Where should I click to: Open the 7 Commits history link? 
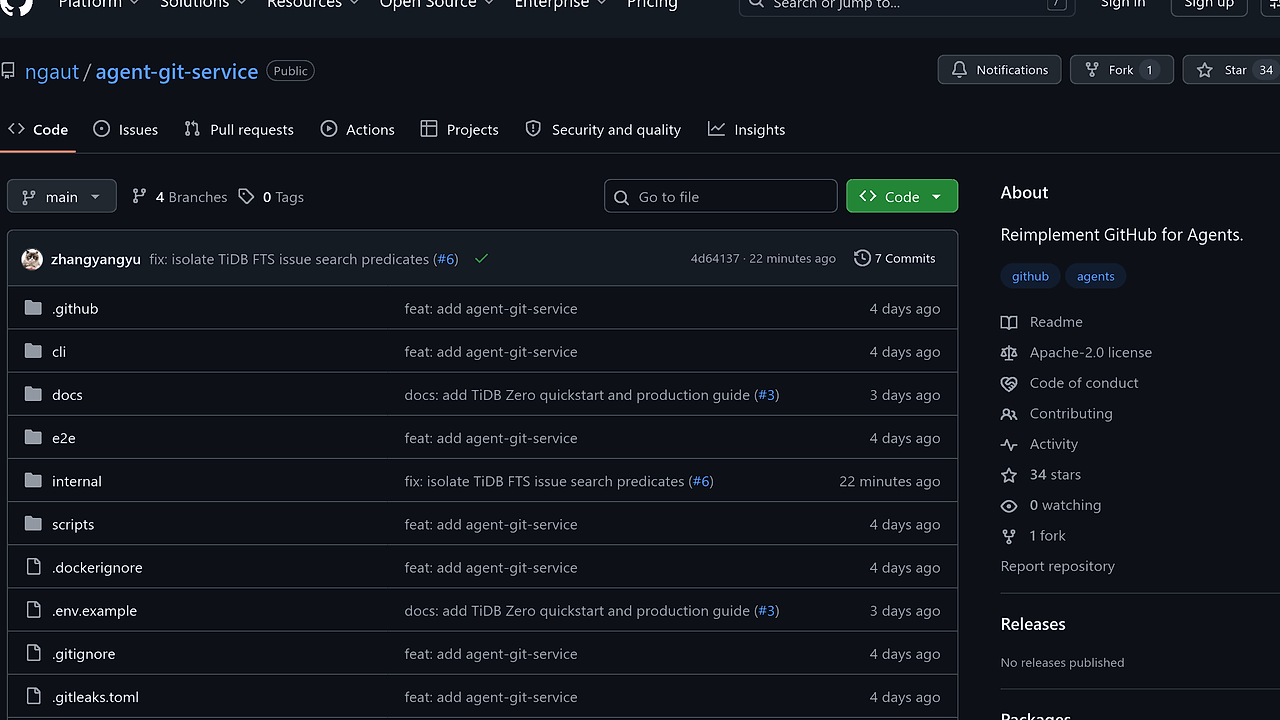pos(895,258)
